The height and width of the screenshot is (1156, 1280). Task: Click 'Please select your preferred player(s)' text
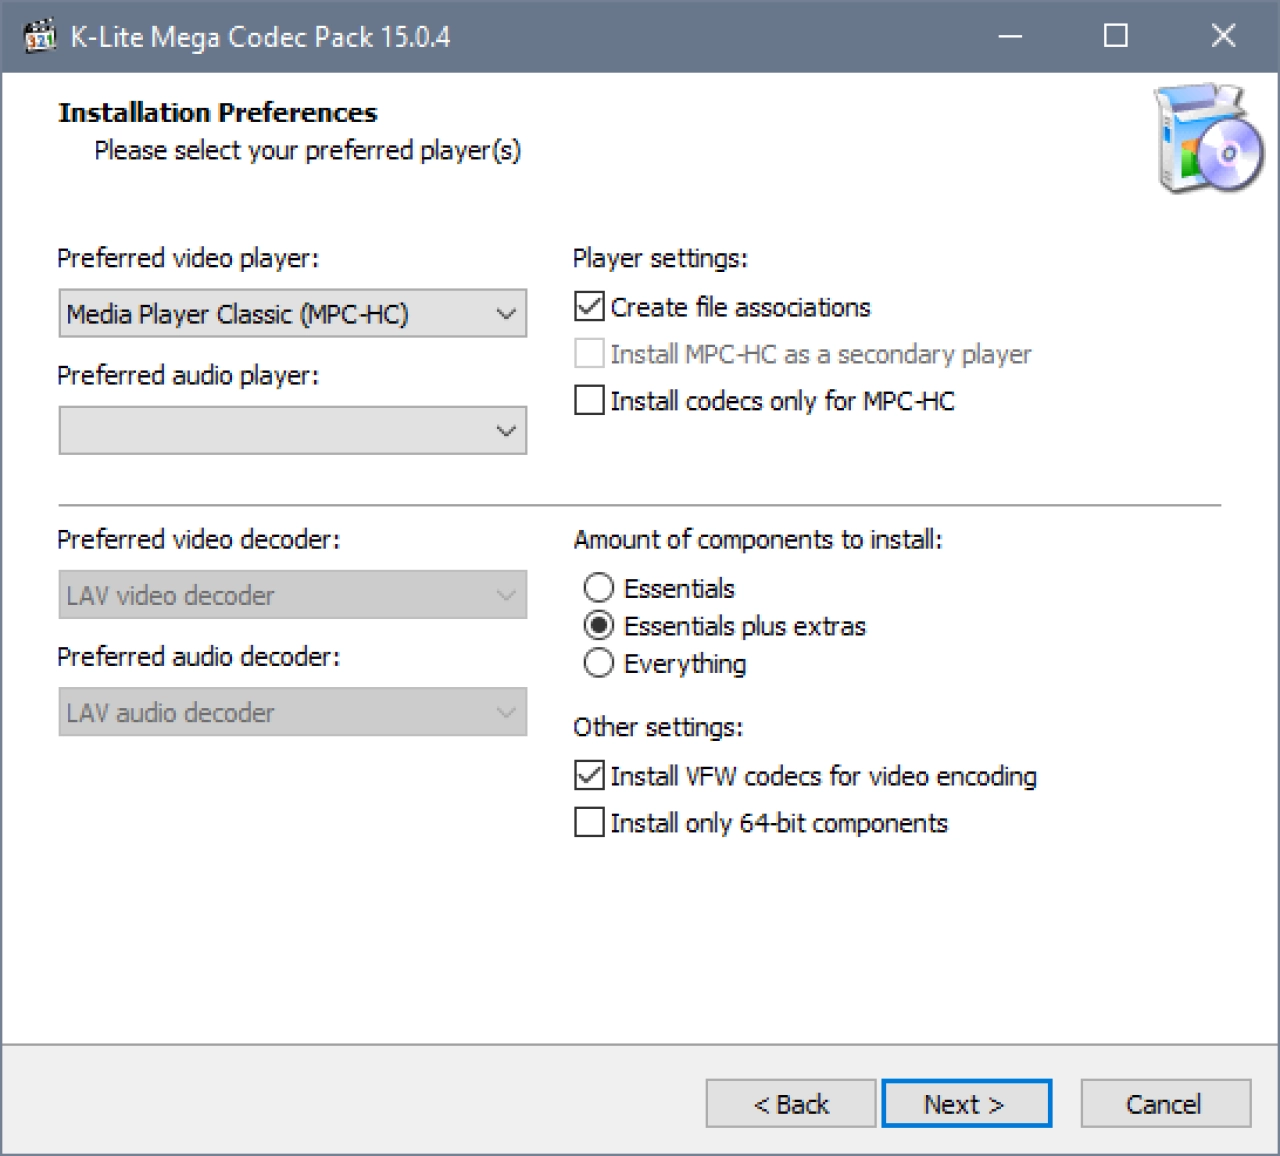point(308,151)
